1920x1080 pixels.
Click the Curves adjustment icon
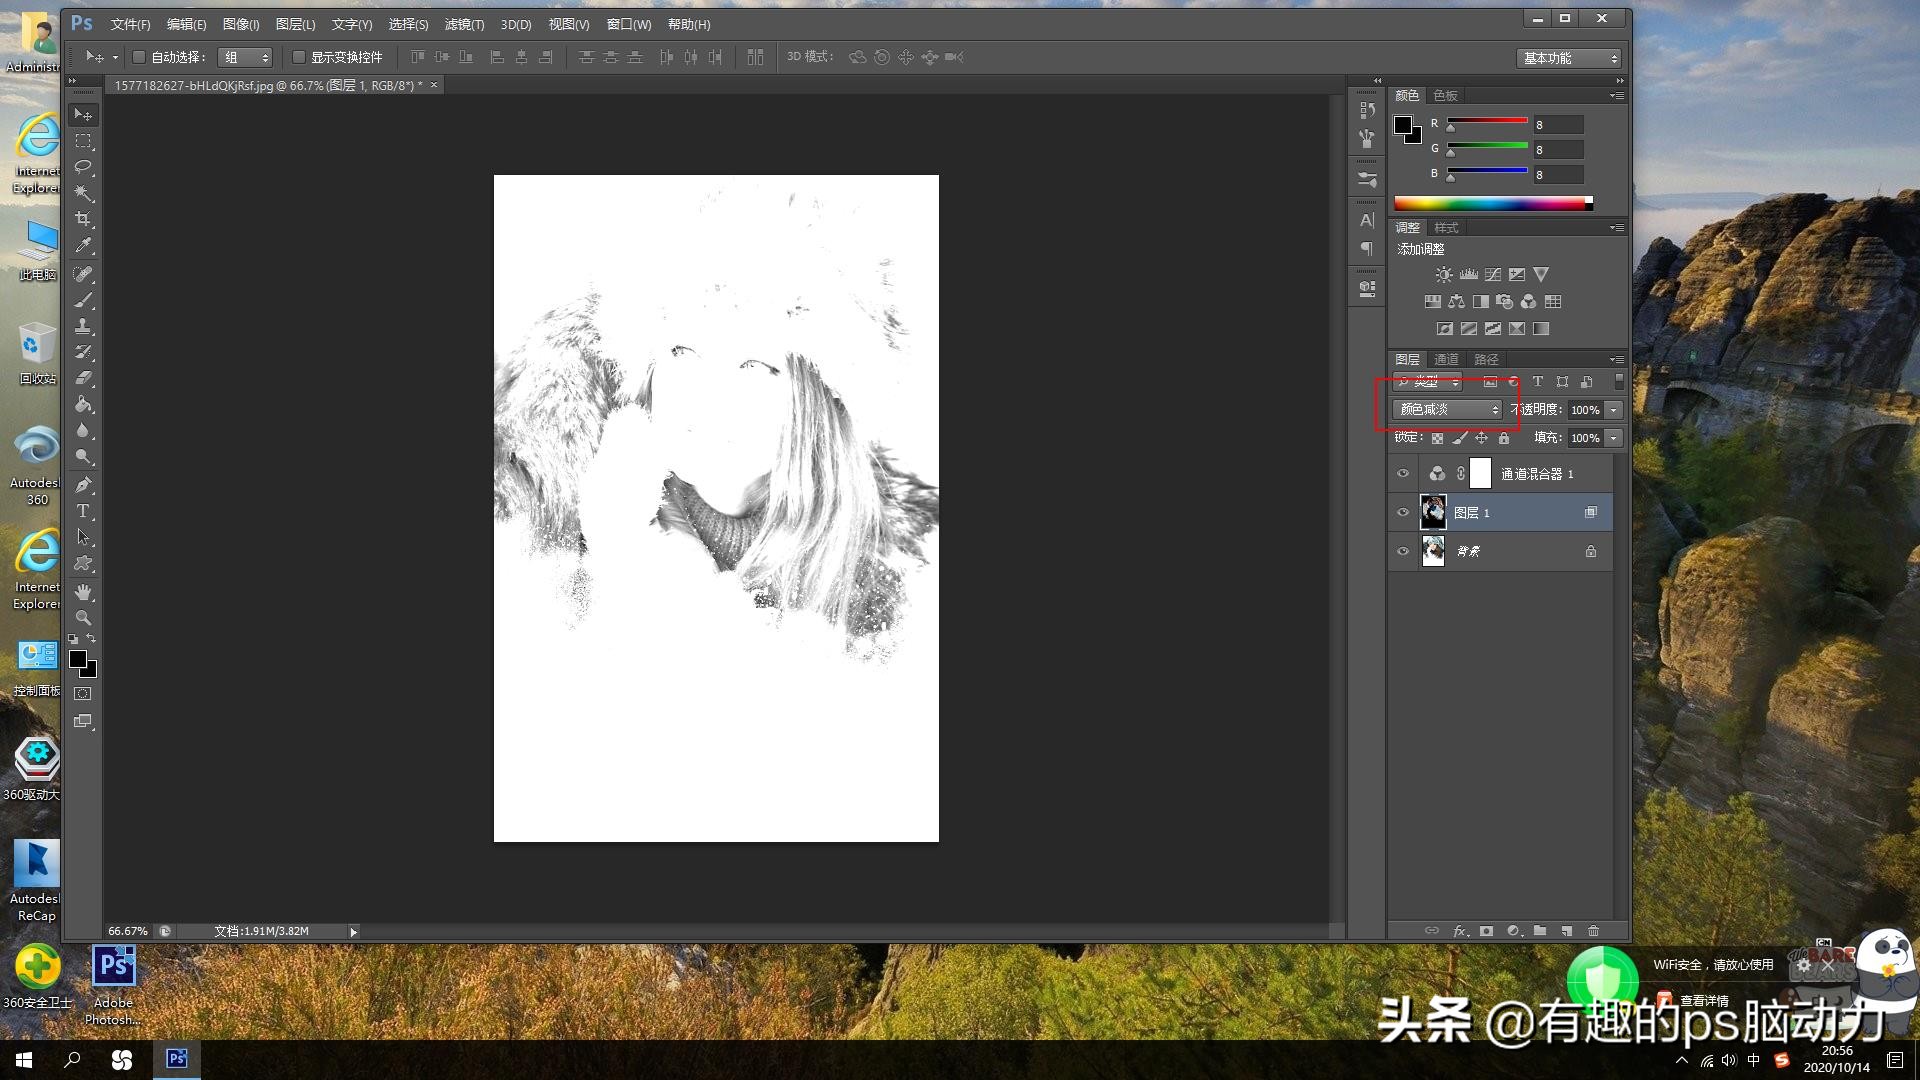coord(1492,274)
